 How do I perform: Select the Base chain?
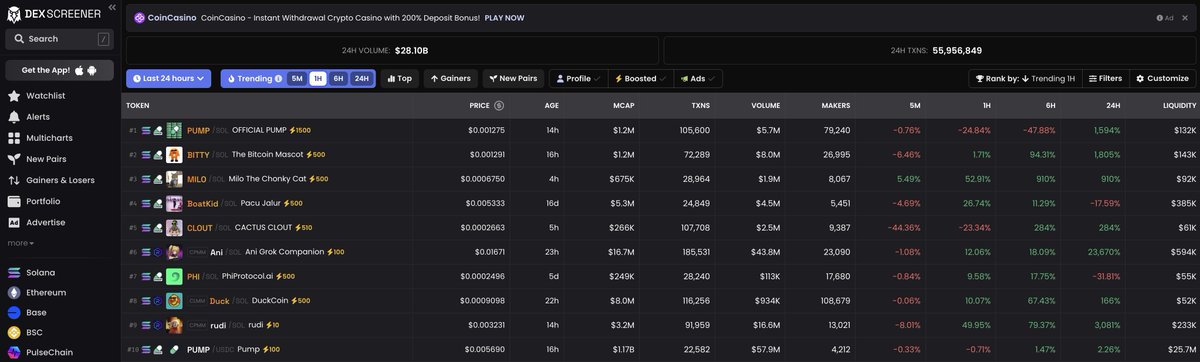pos(28,312)
